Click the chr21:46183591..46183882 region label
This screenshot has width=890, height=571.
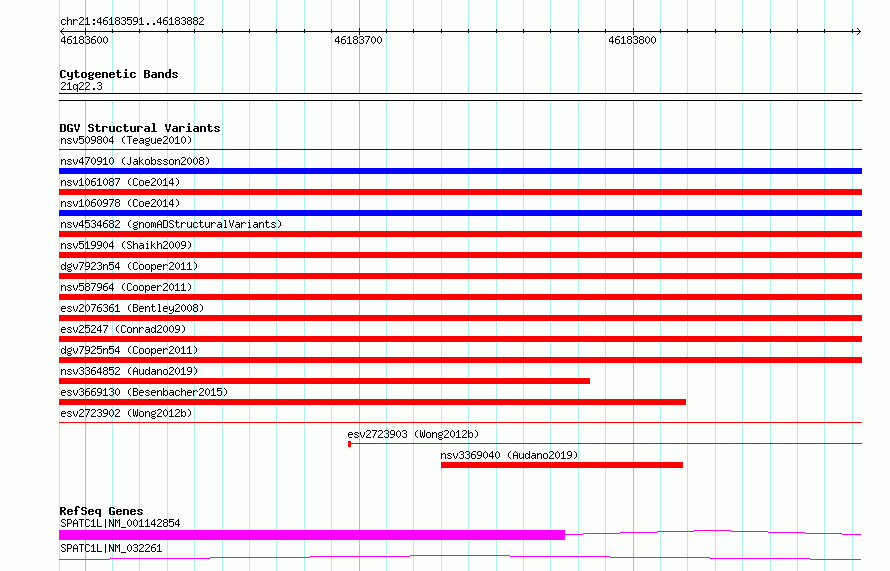point(132,21)
